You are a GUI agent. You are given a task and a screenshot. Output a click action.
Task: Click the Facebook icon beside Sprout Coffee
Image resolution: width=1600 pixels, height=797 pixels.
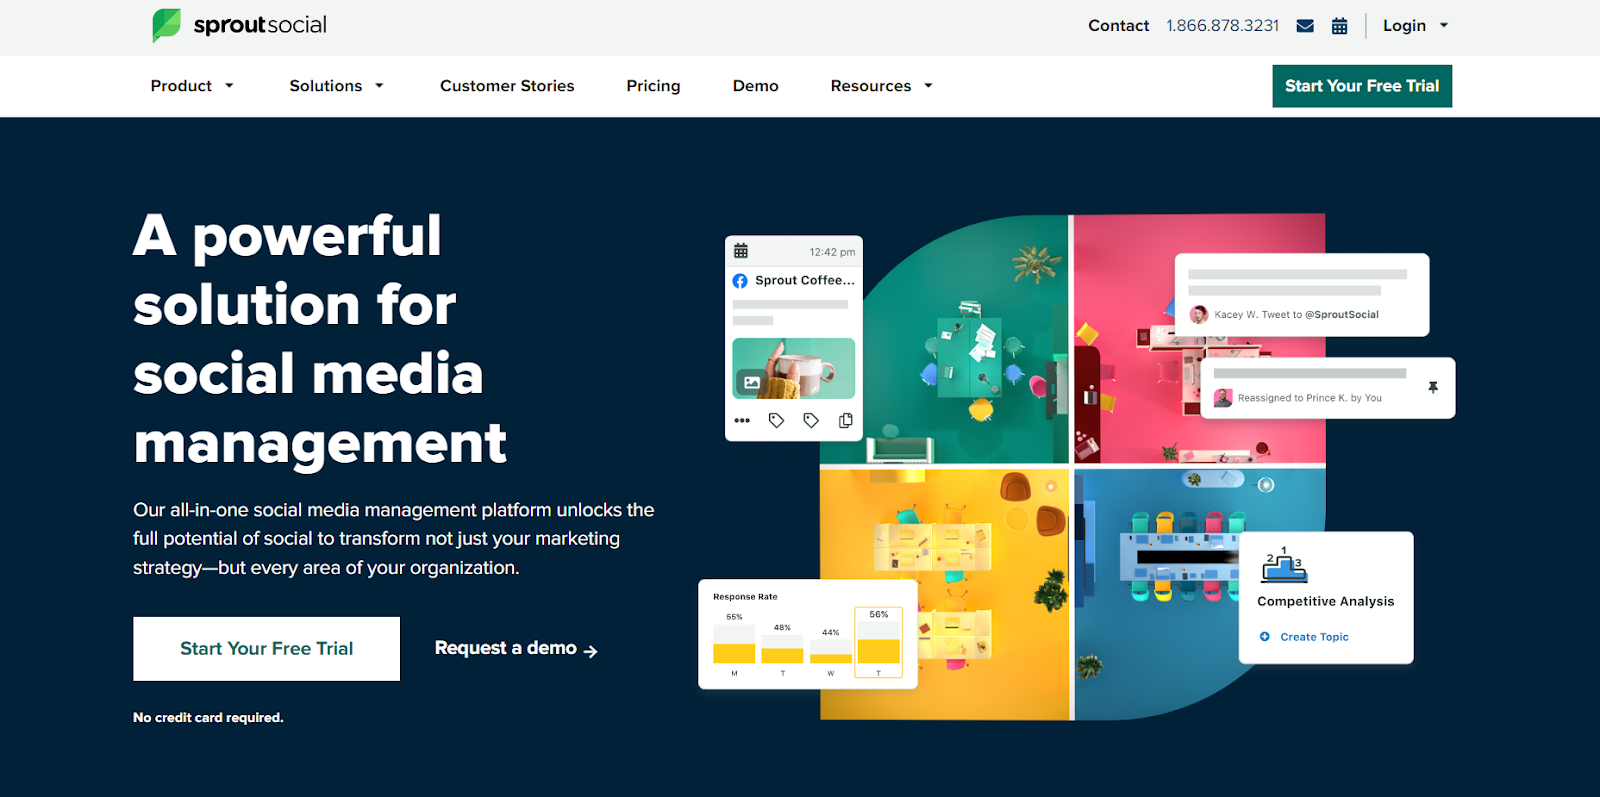tap(740, 281)
